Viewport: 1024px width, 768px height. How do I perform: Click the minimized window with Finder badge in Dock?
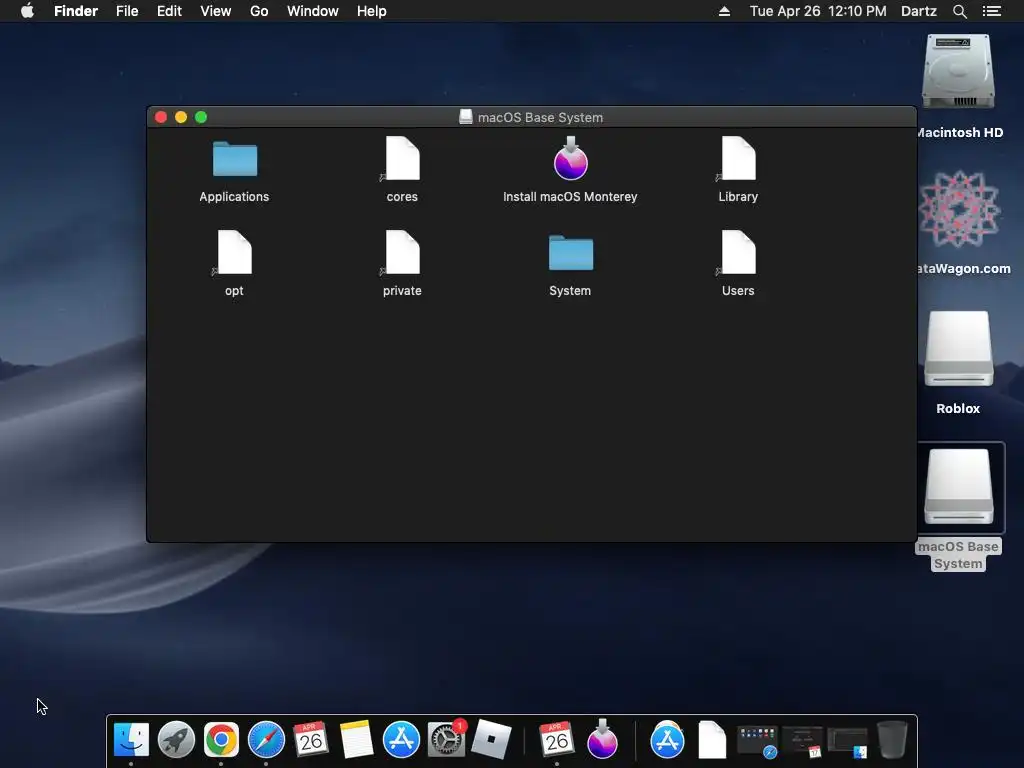click(848, 742)
